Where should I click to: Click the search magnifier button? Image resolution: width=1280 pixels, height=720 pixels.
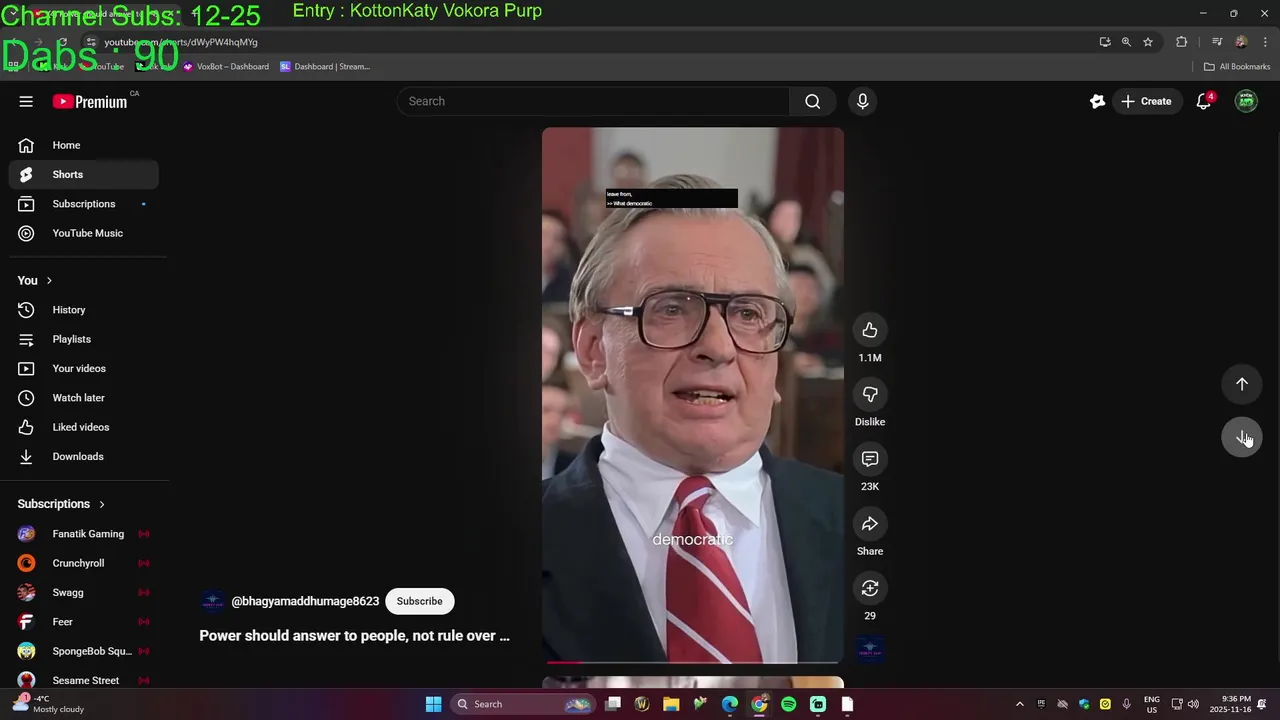(x=812, y=101)
